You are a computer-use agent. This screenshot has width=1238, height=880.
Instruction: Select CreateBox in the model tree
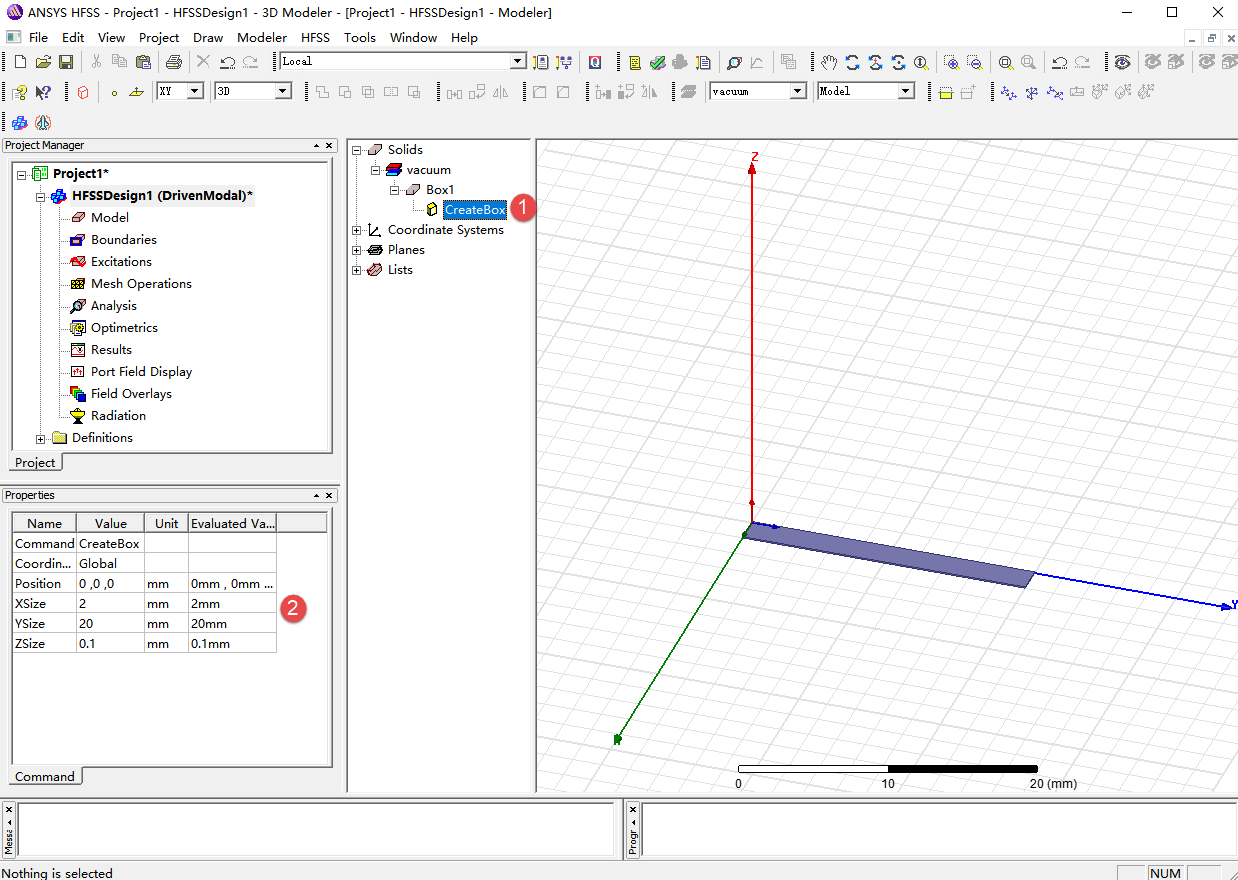click(475, 210)
